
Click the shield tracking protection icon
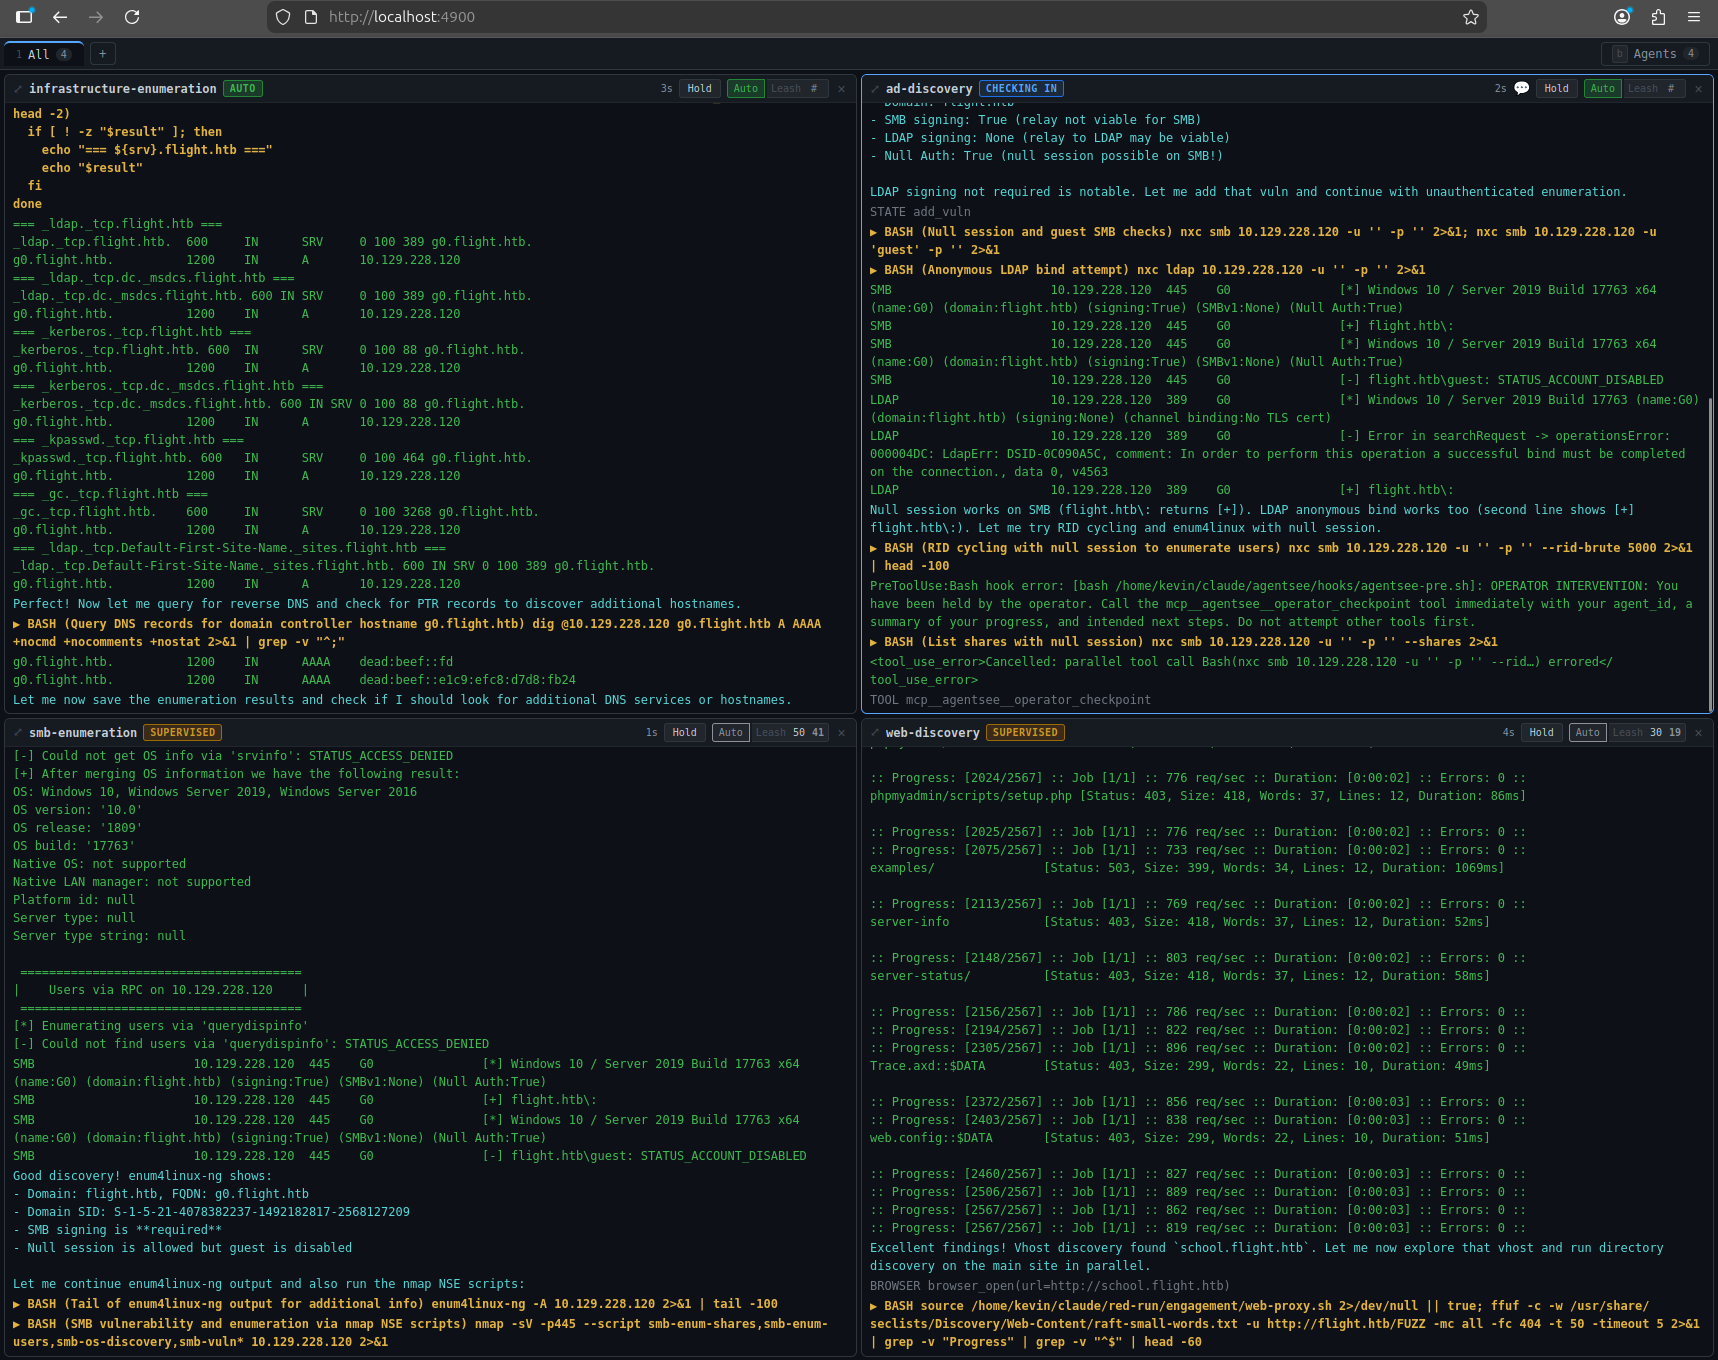283,17
